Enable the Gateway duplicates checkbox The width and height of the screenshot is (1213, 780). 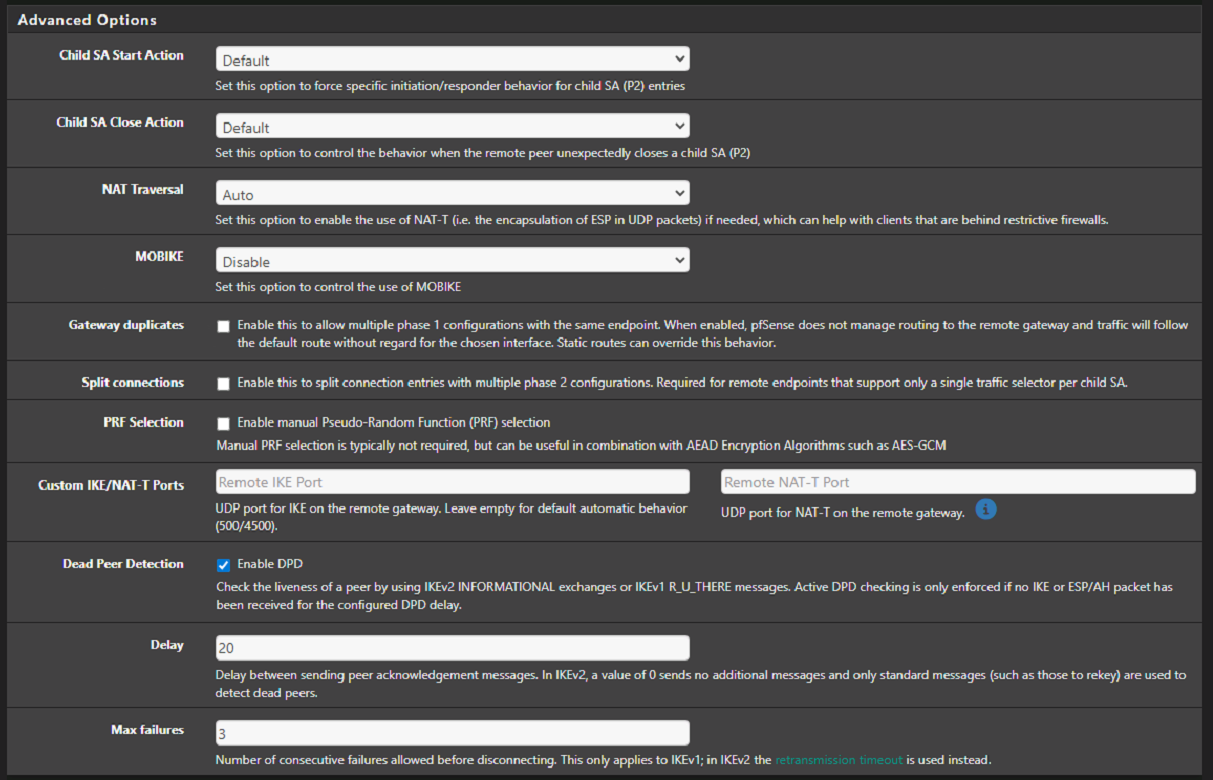point(224,326)
